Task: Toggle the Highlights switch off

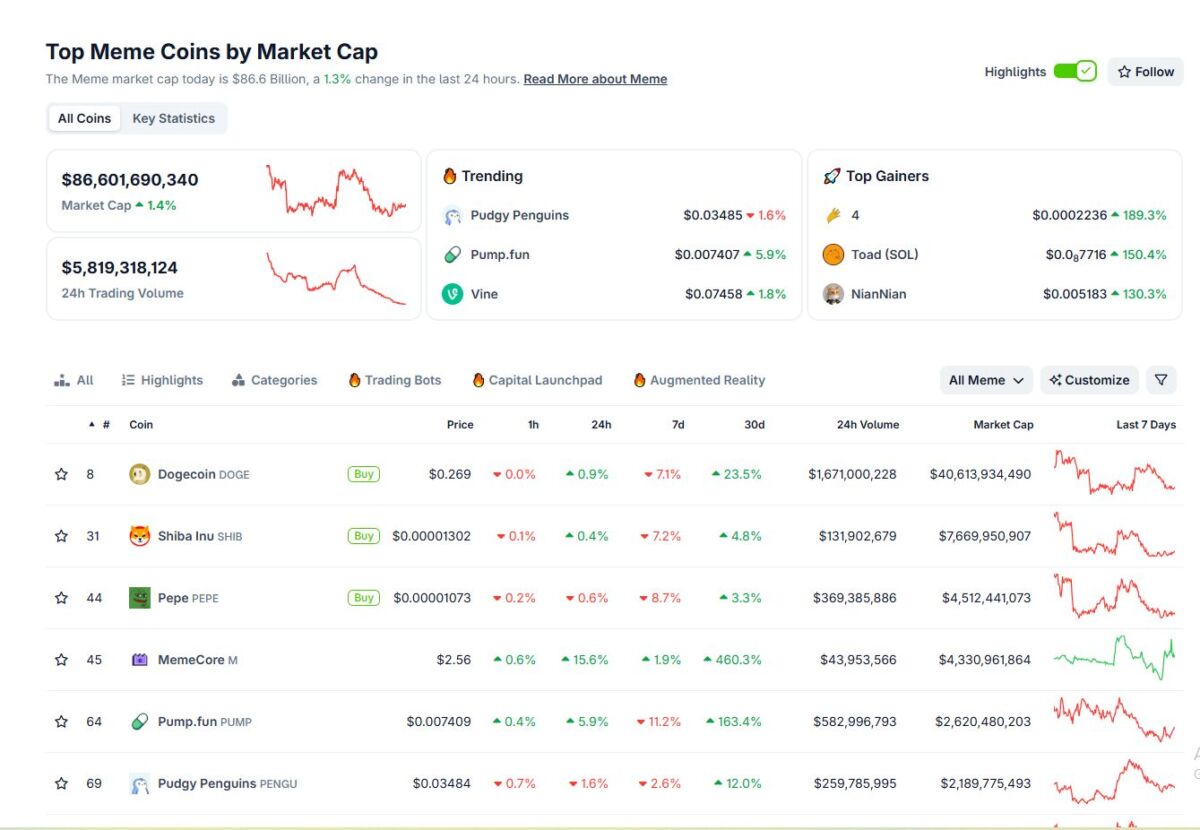Action: pos(1075,72)
